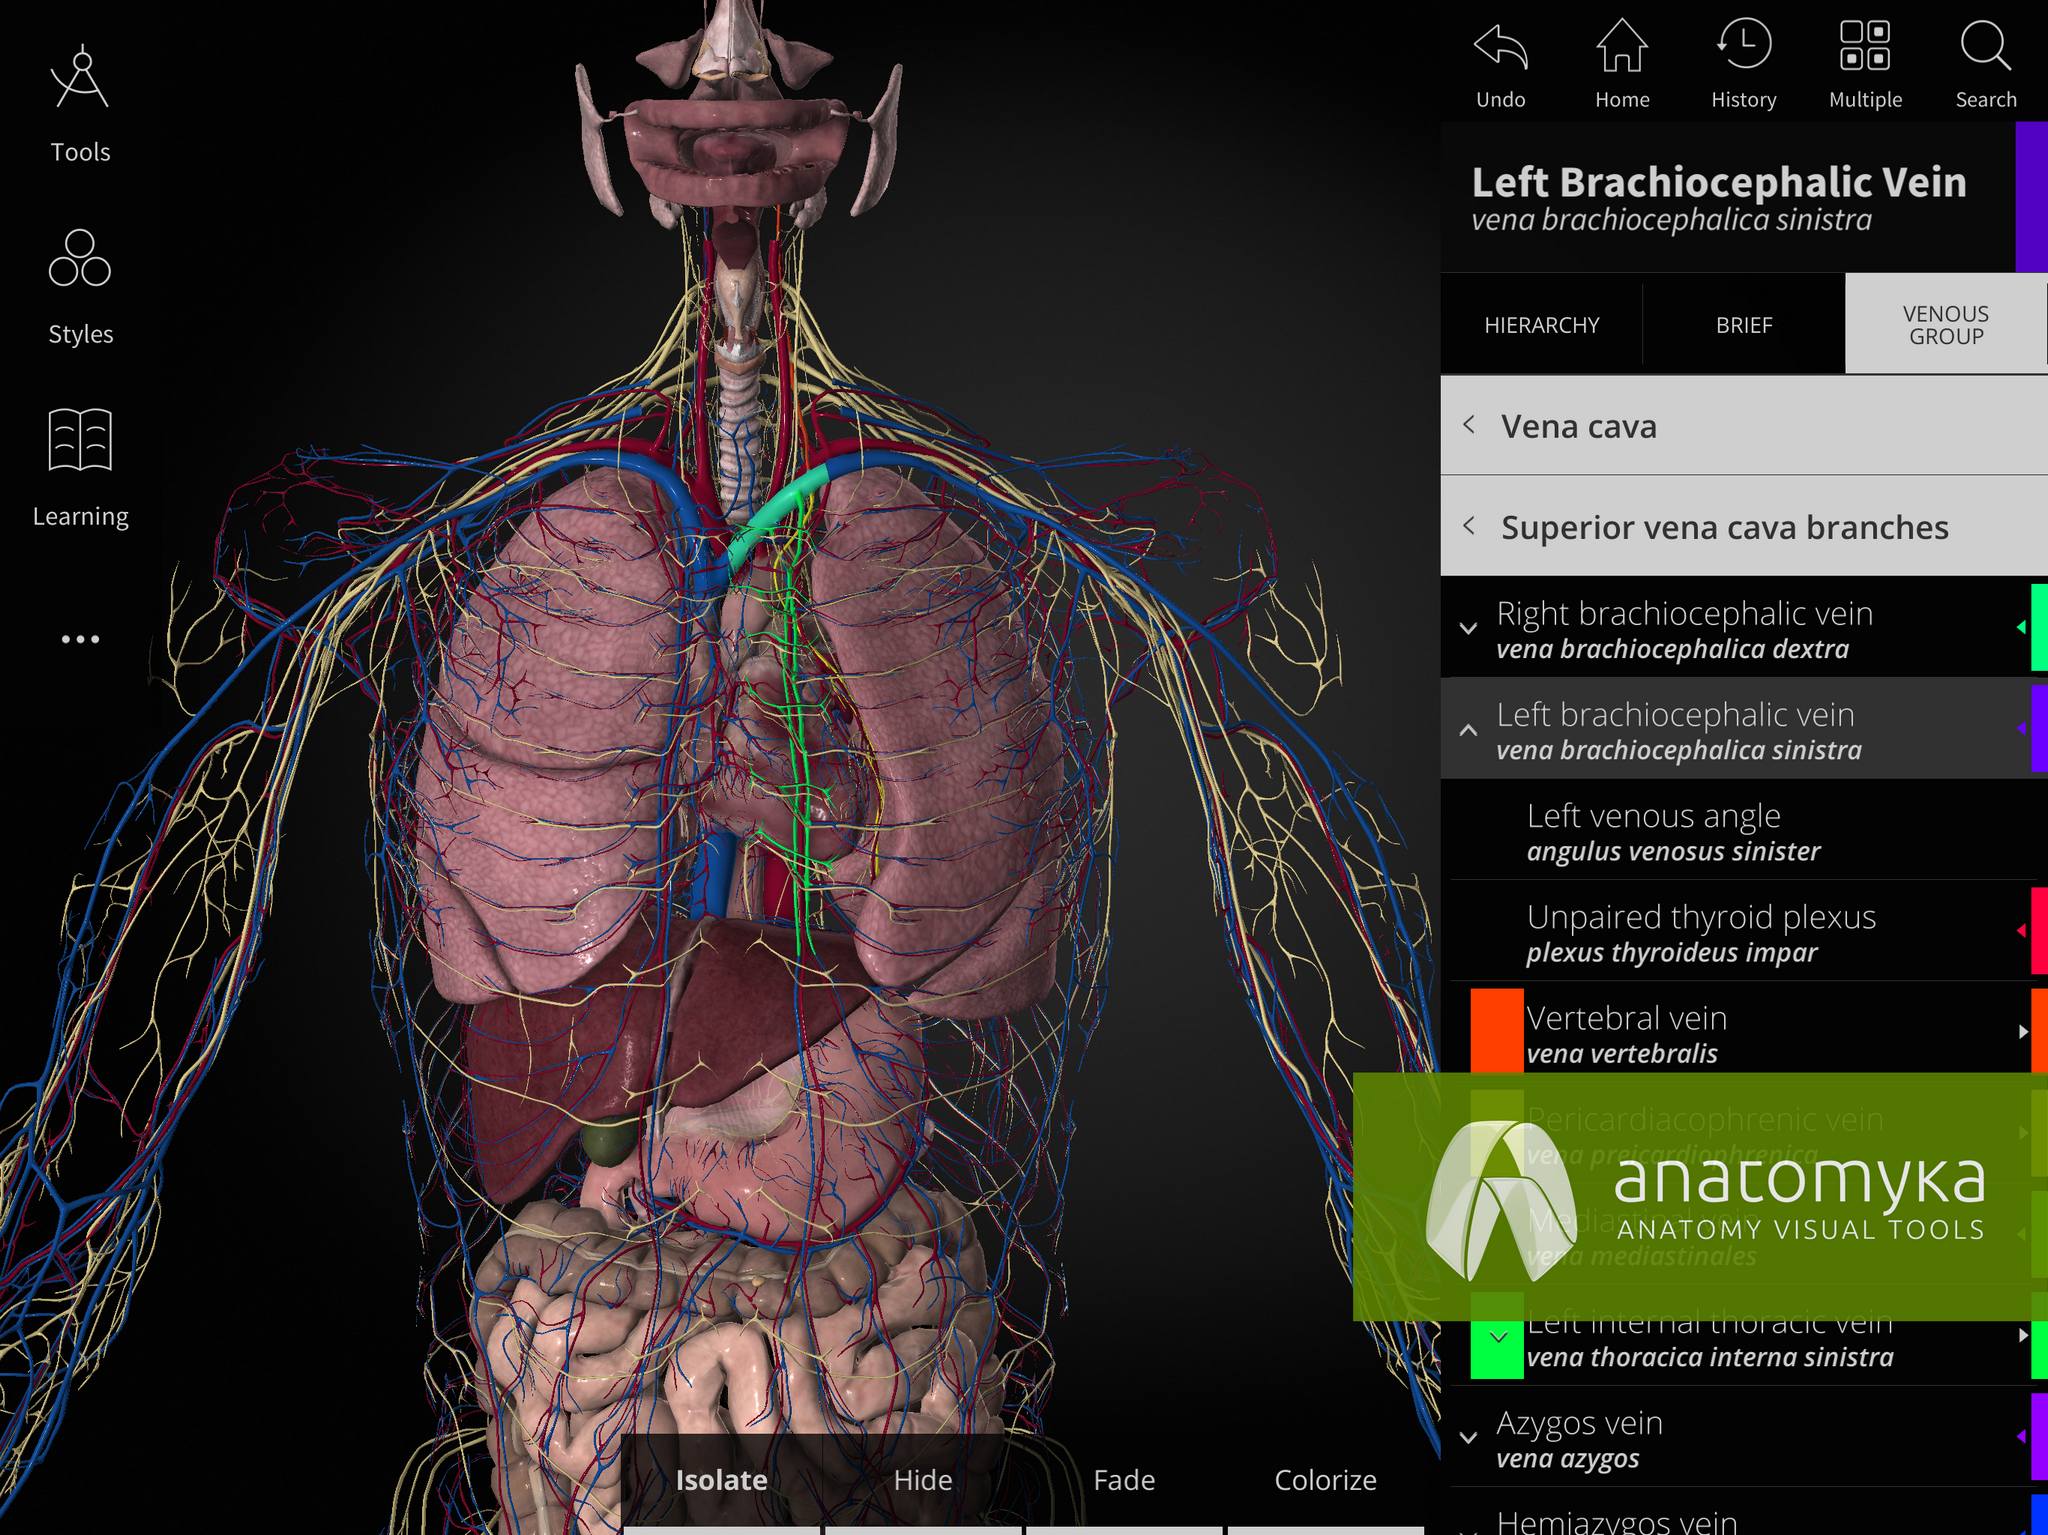Toggle orange square beside Vertebral vein
Viewport: 2048px width, 1535px height.
(1497, 1030)
